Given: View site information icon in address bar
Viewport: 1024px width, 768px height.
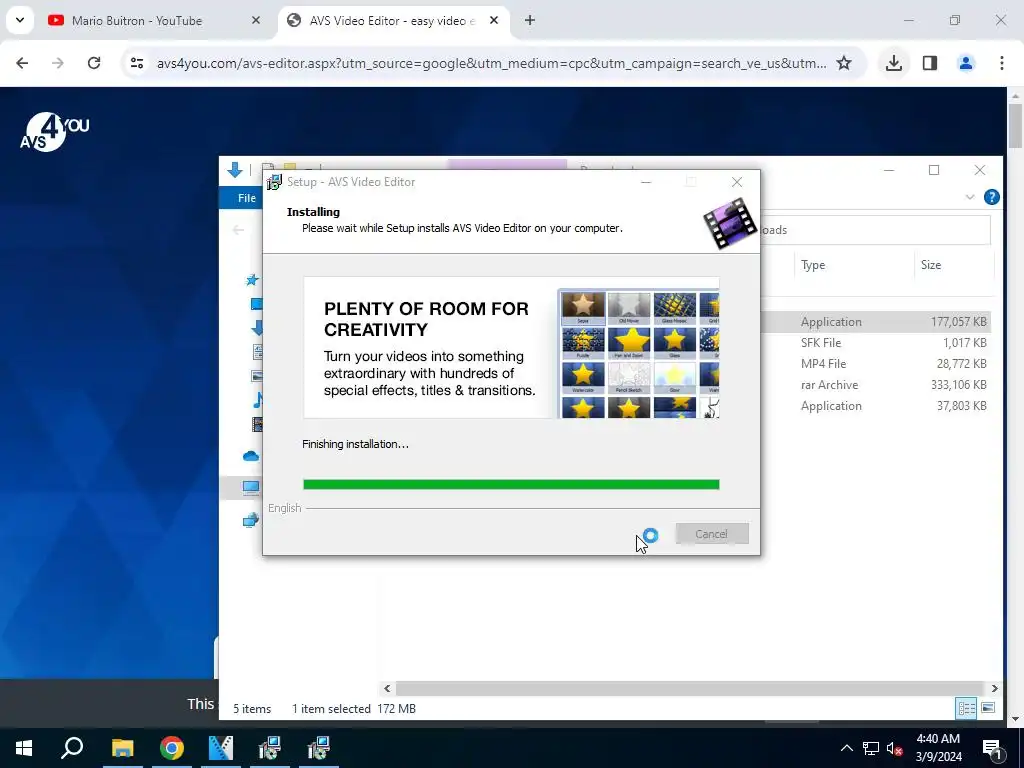Looking at the screenshot, I should tap(137, 63).
